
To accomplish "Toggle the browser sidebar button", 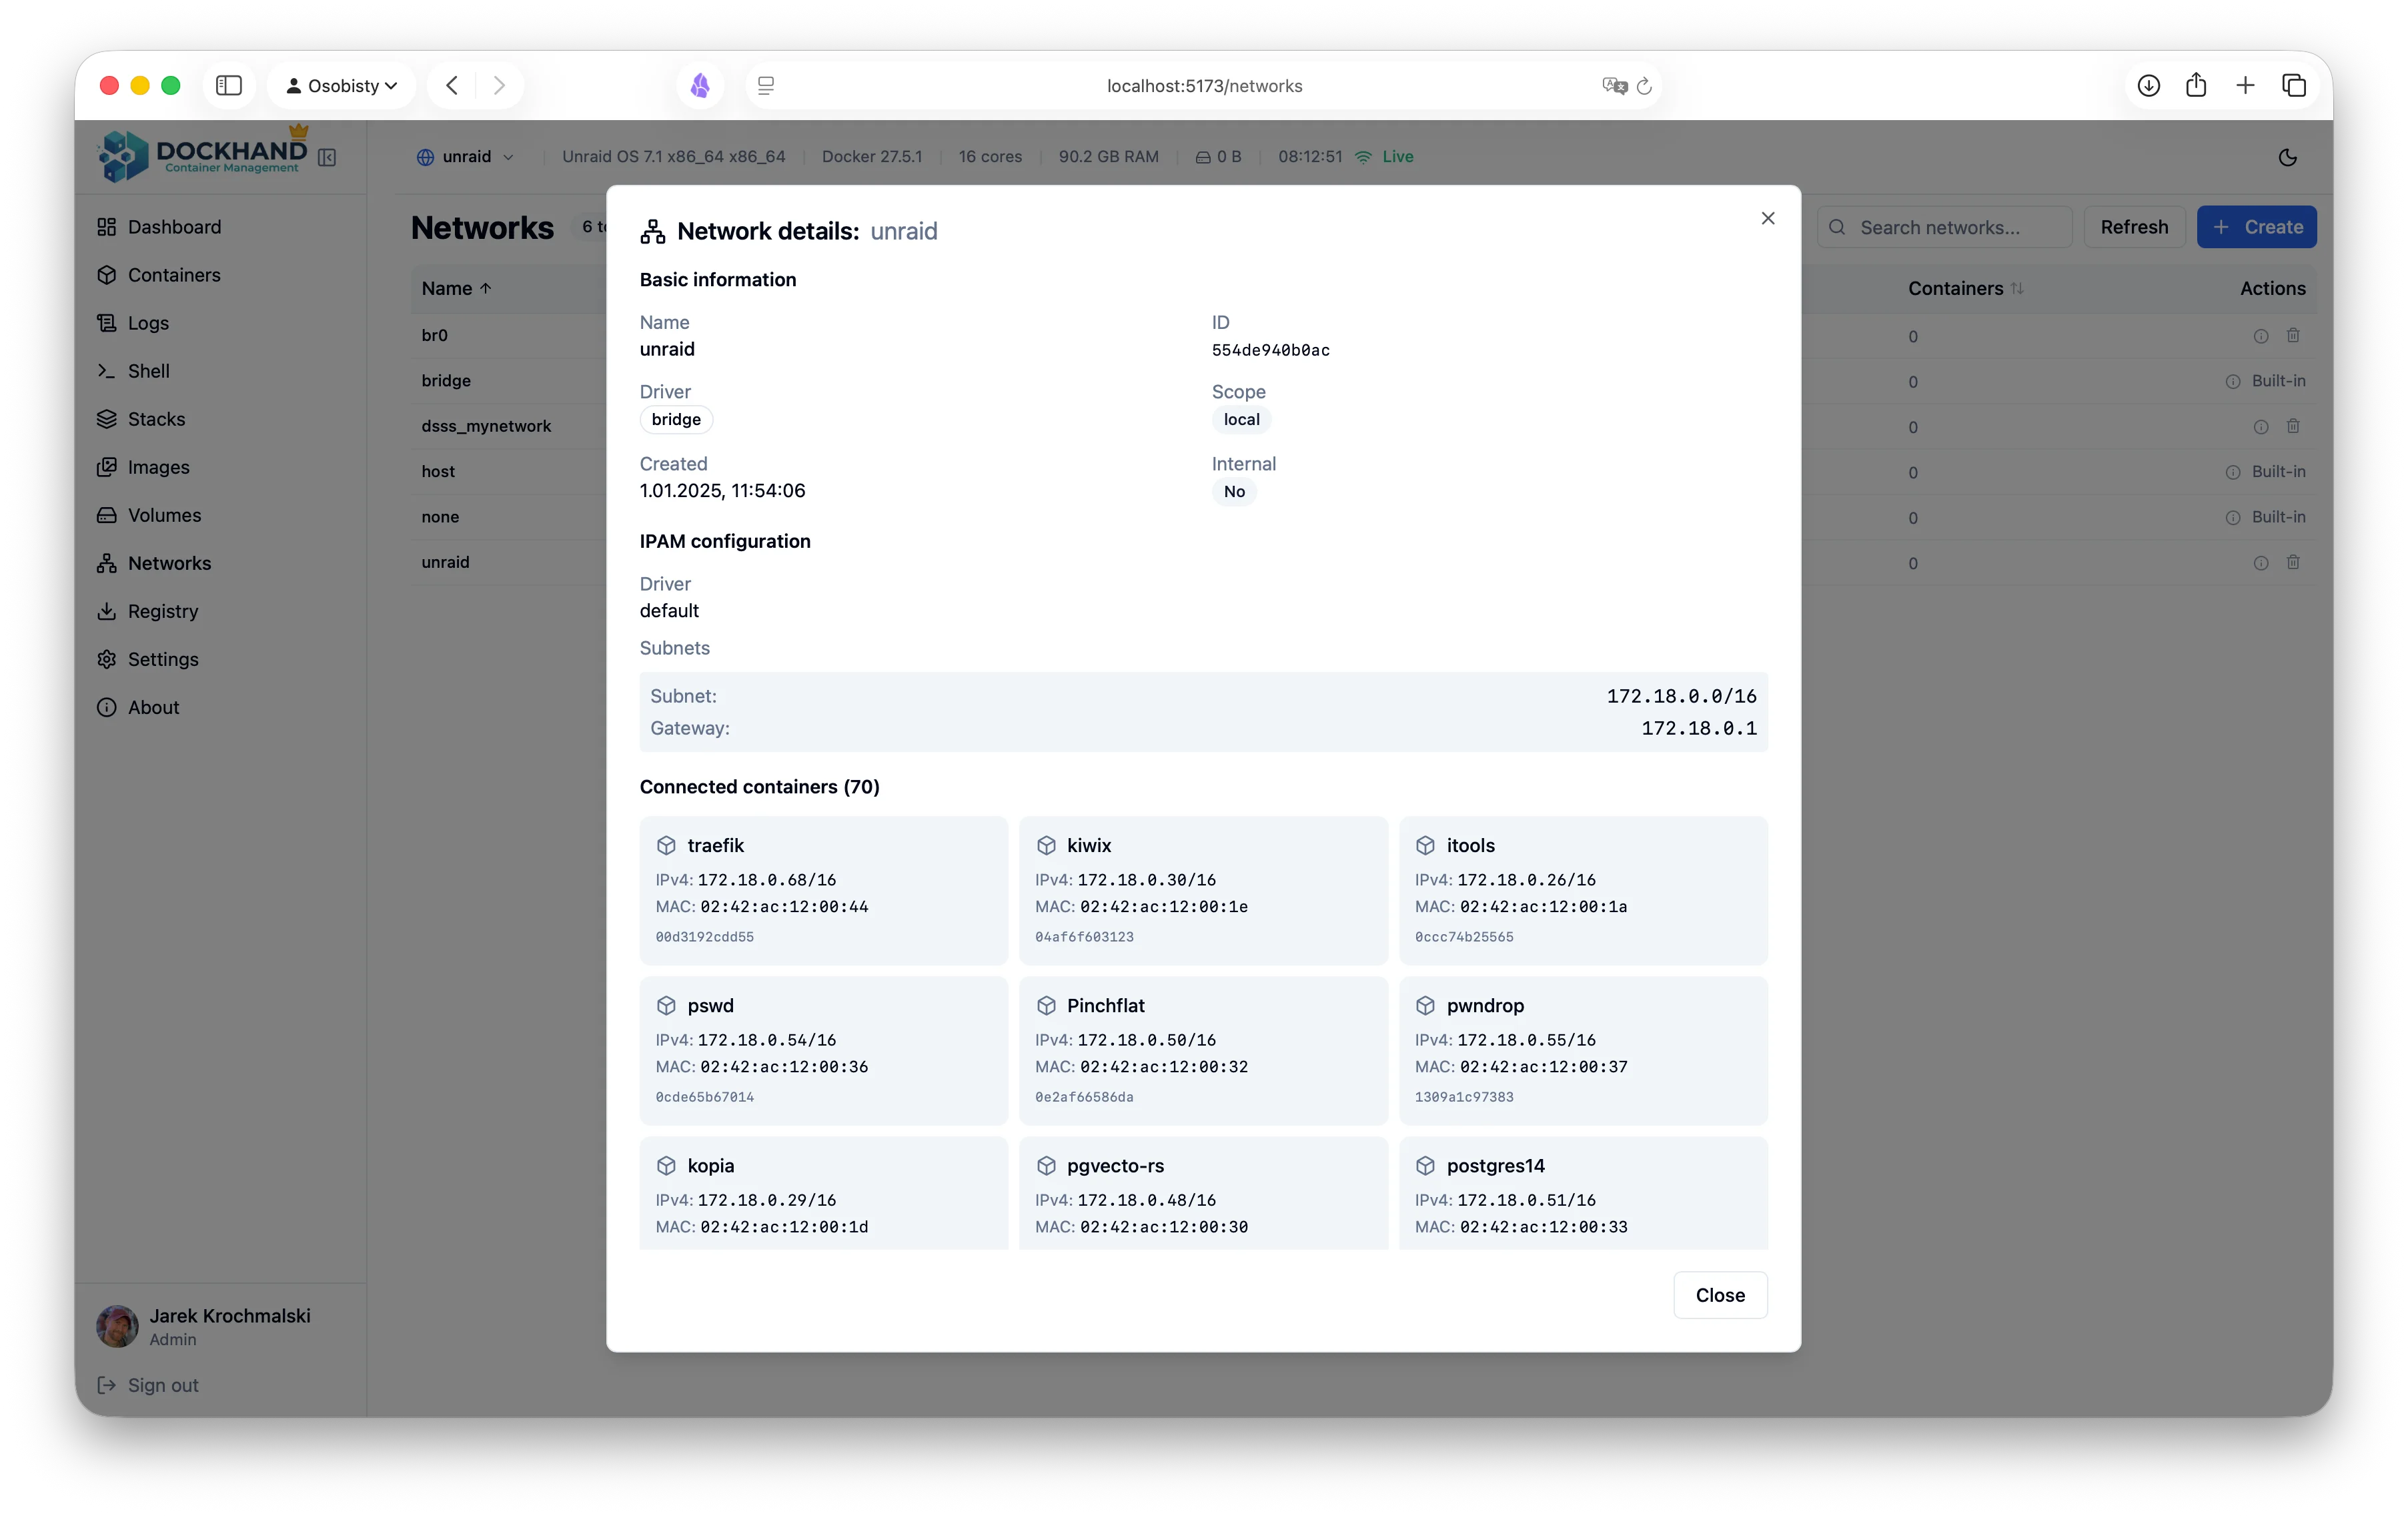I will [x=229, y=86].
